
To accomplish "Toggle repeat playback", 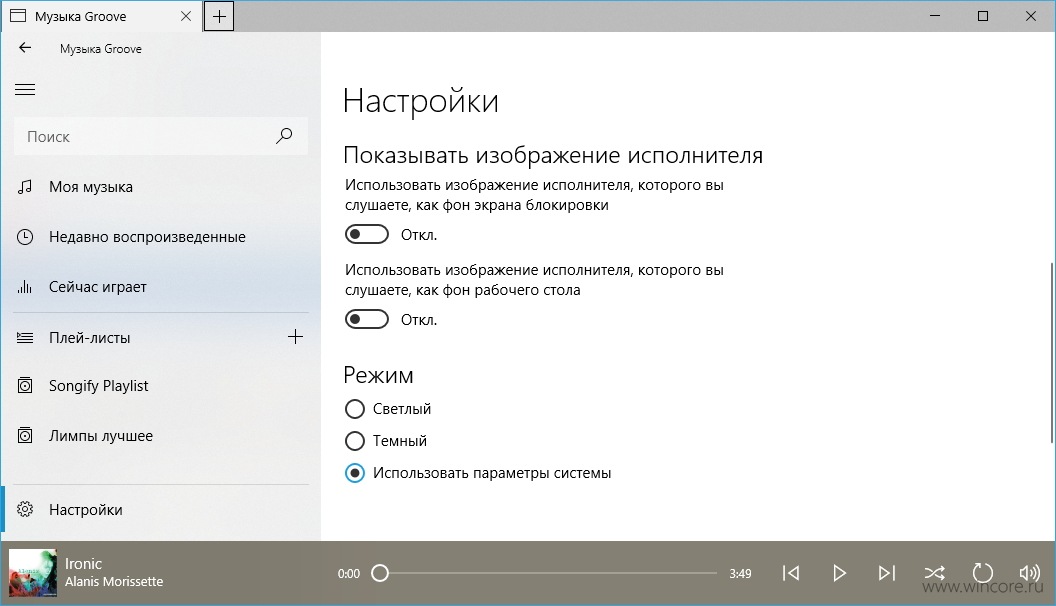I will [983, 573].
